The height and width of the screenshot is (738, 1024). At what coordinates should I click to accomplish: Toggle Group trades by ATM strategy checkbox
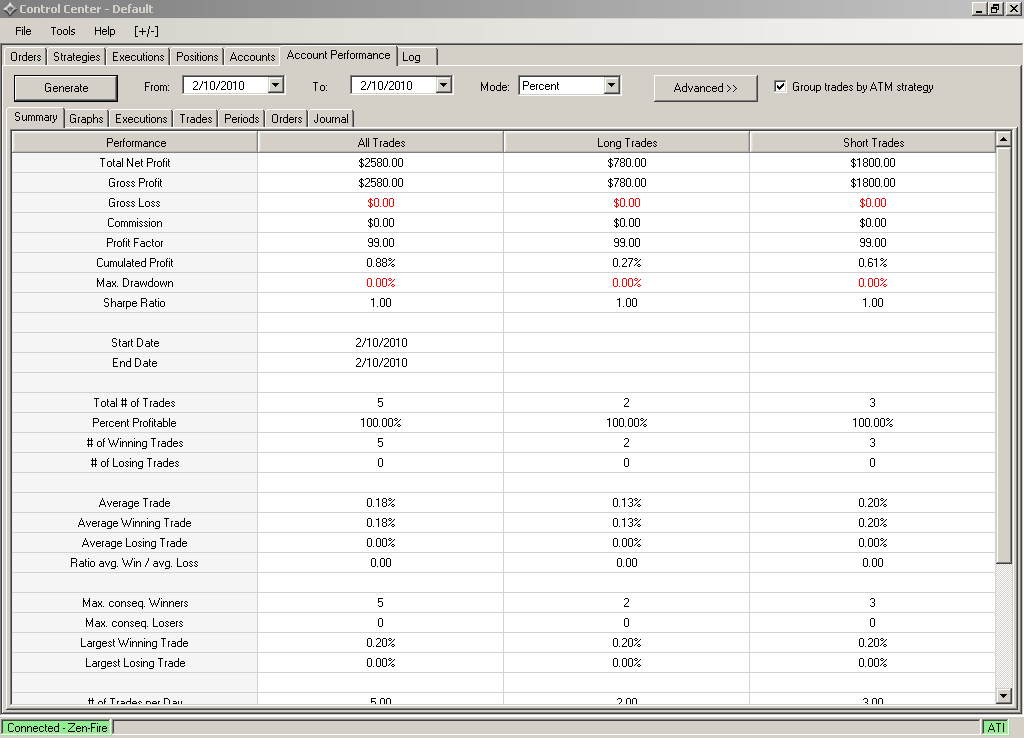780,86
